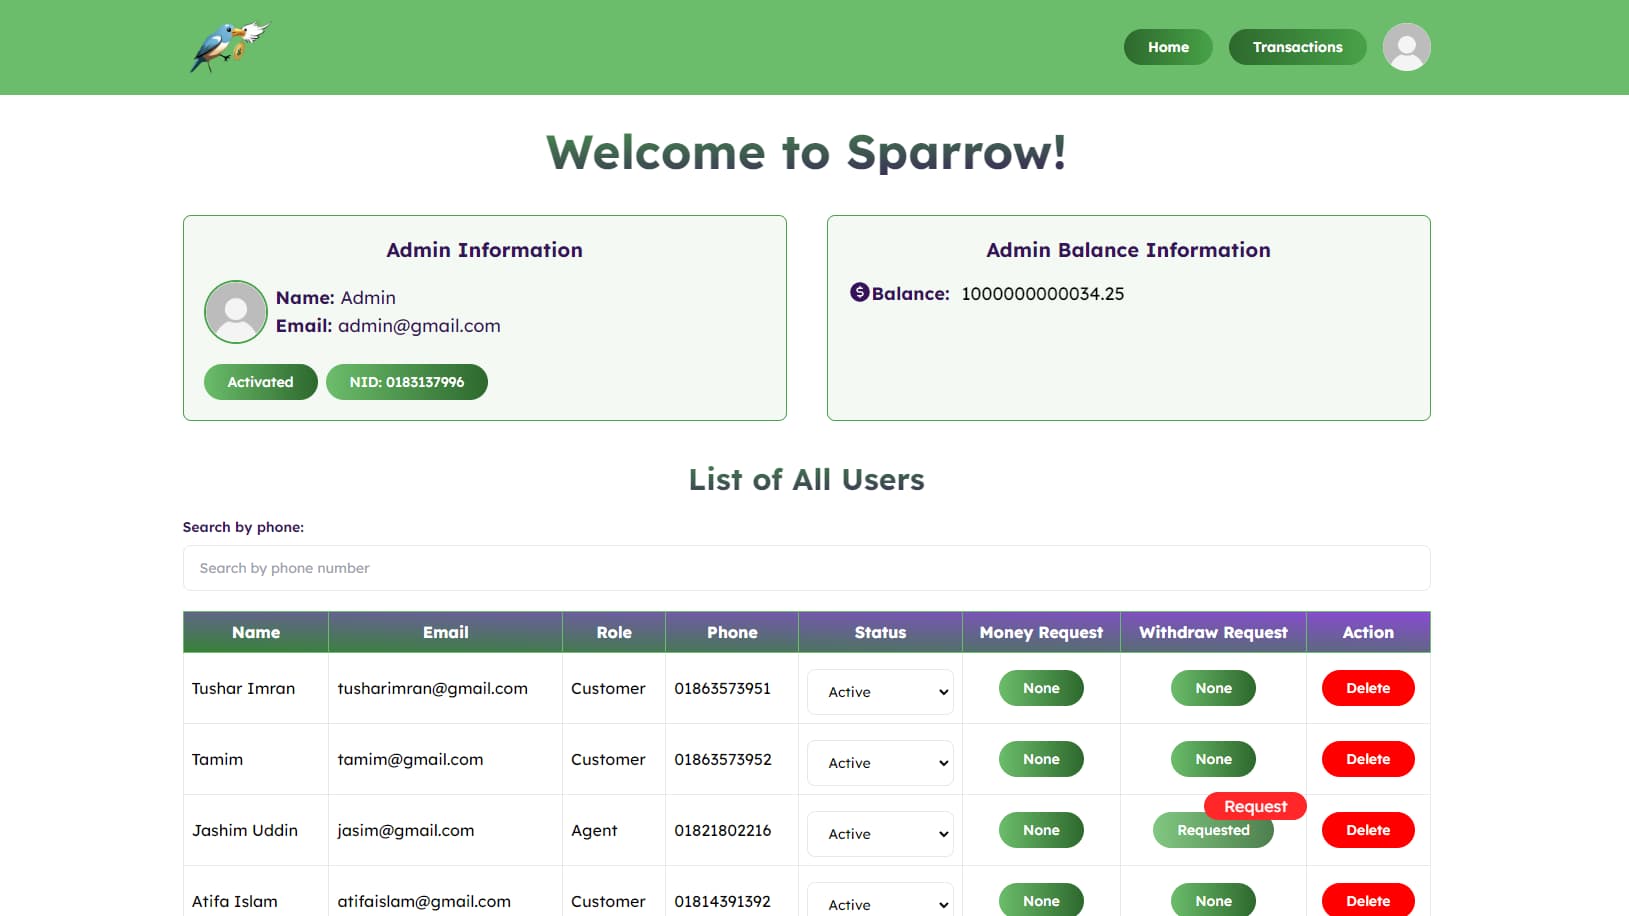Delete the user Tushar Imran

pyautogui.click(x=1367, y=688)
